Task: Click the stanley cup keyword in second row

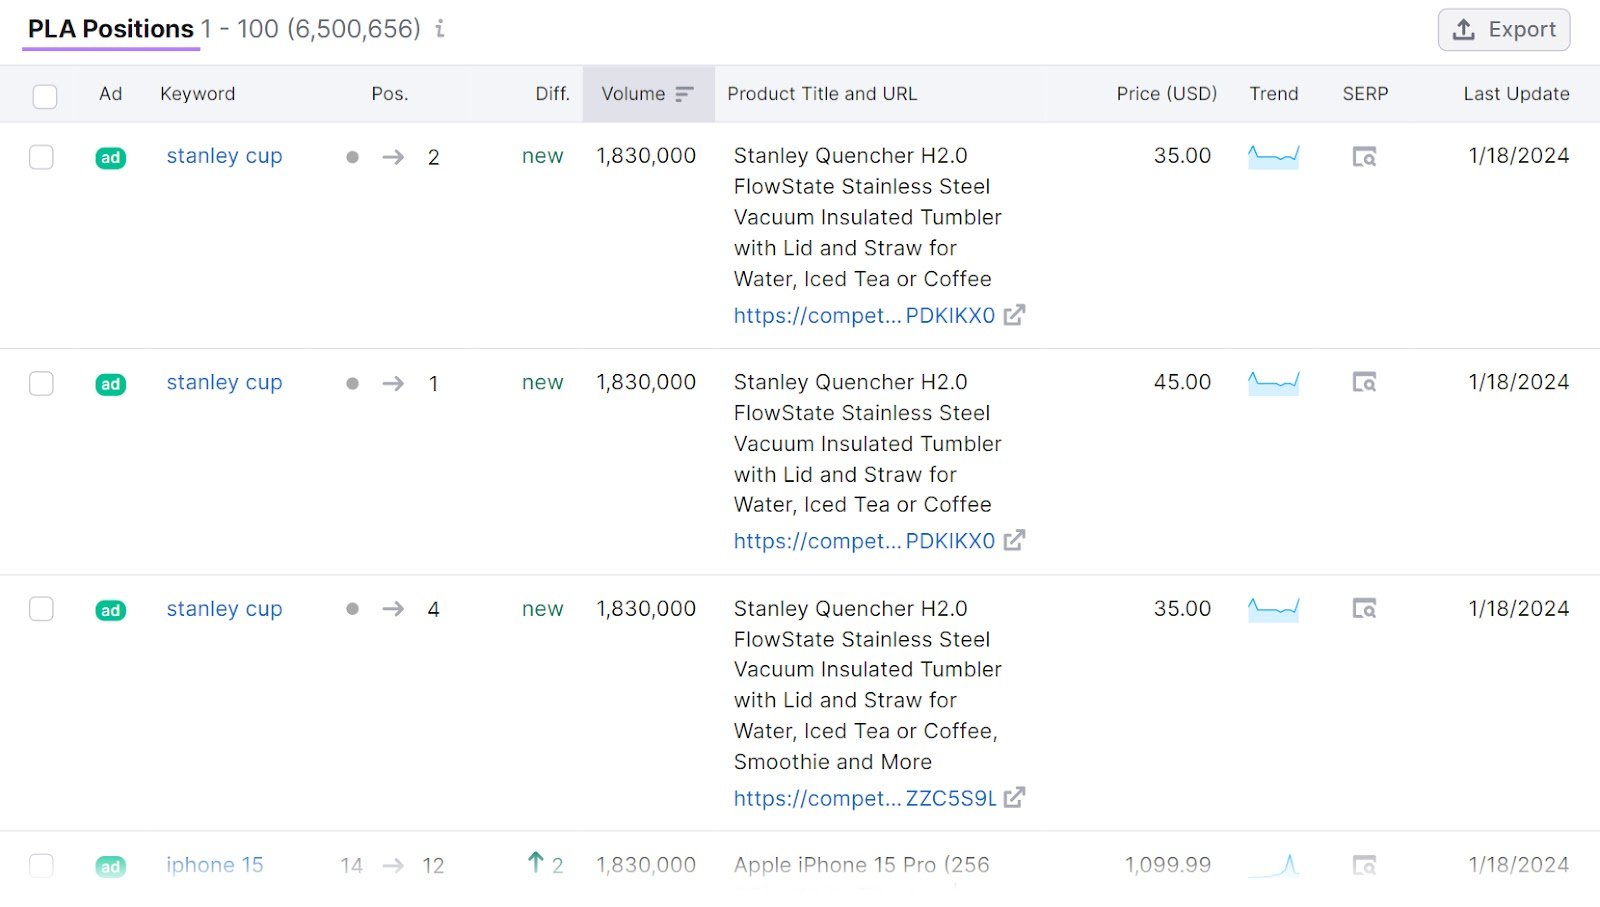Action: (x=224, y=383)
